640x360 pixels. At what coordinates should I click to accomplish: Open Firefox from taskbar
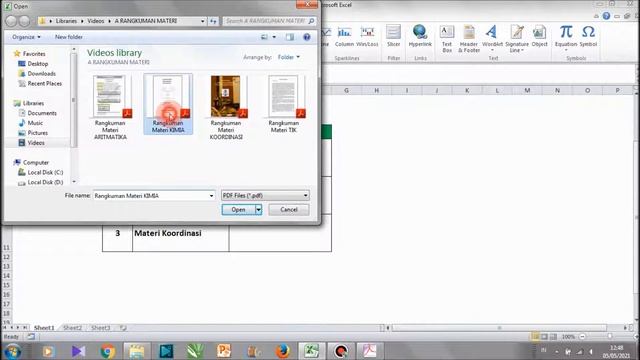(282, 351)
